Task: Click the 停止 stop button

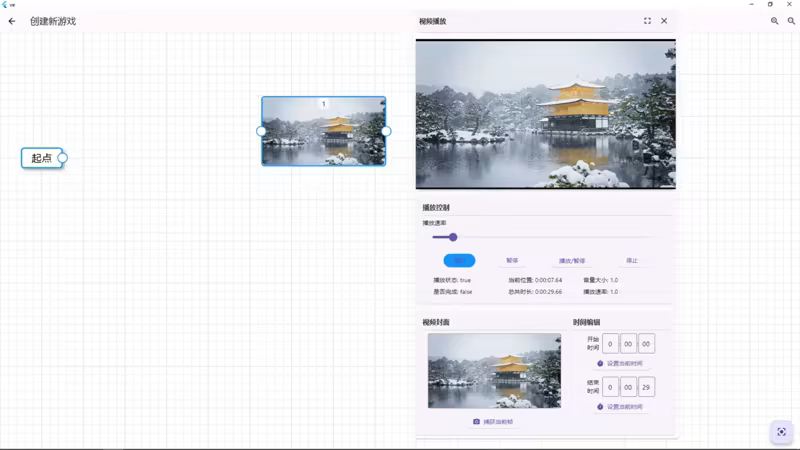Action: [x=632, y=261]
